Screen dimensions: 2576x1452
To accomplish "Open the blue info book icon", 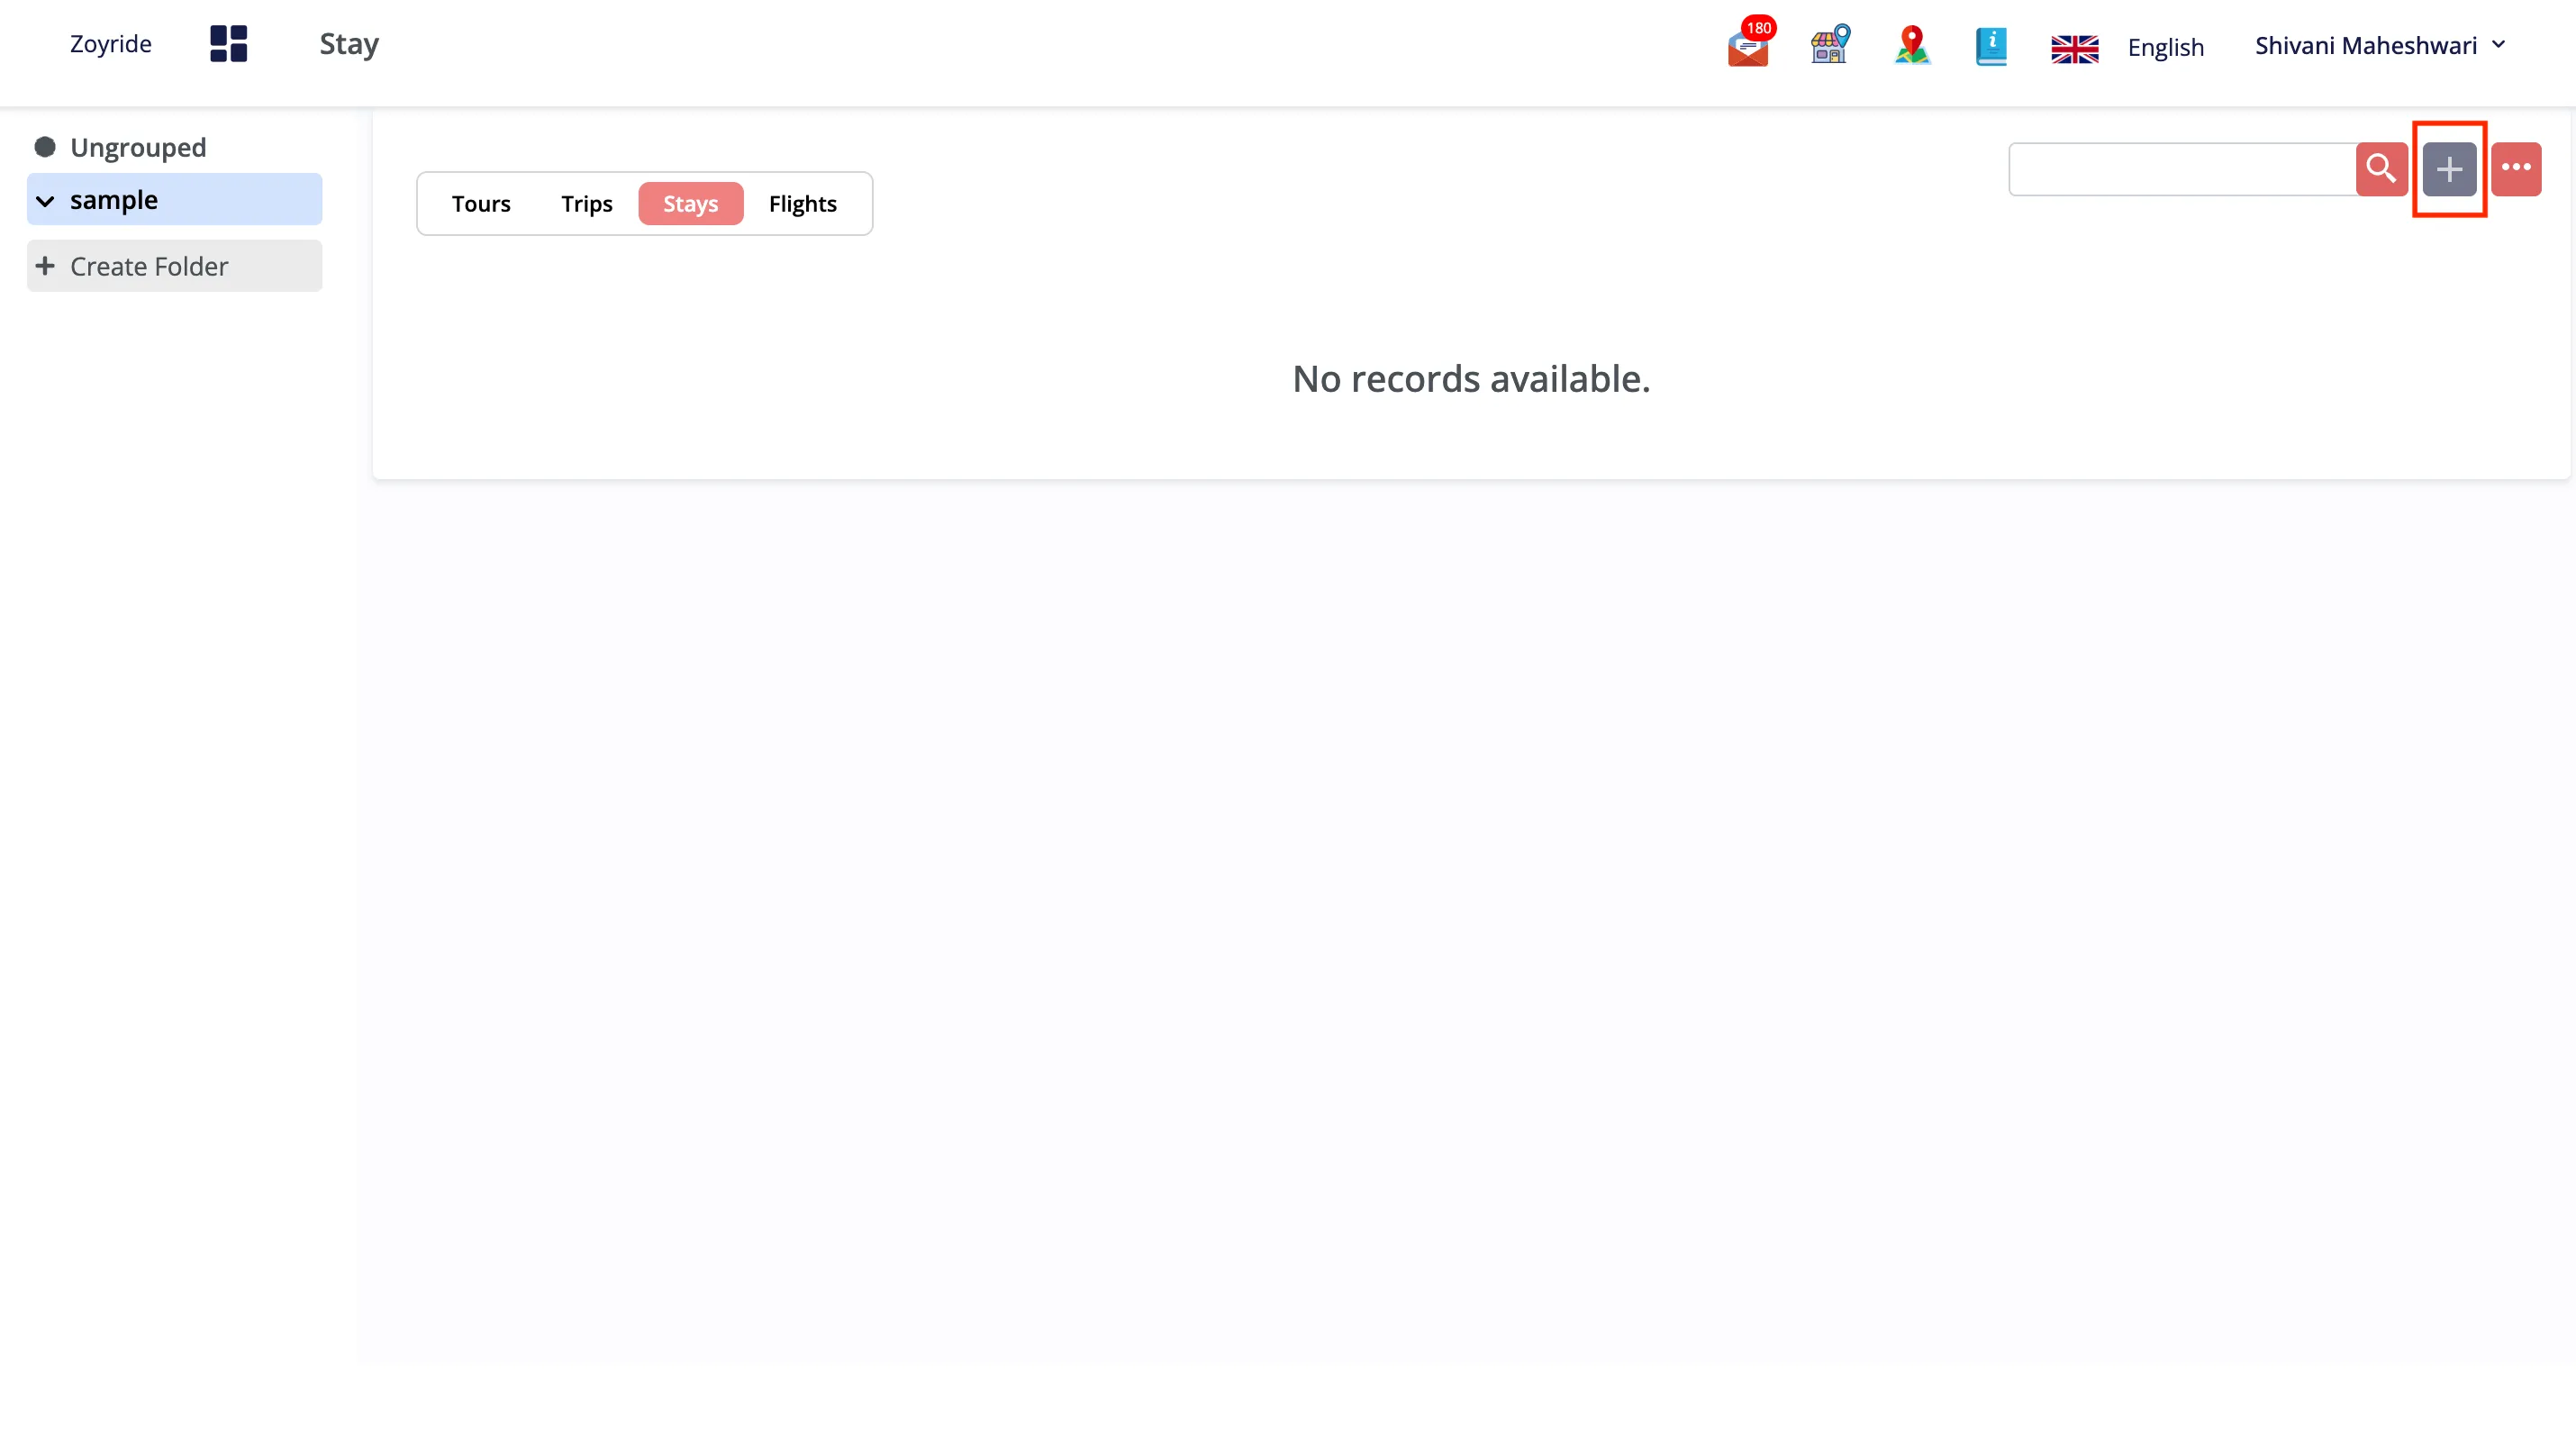I will point(1991,46).
